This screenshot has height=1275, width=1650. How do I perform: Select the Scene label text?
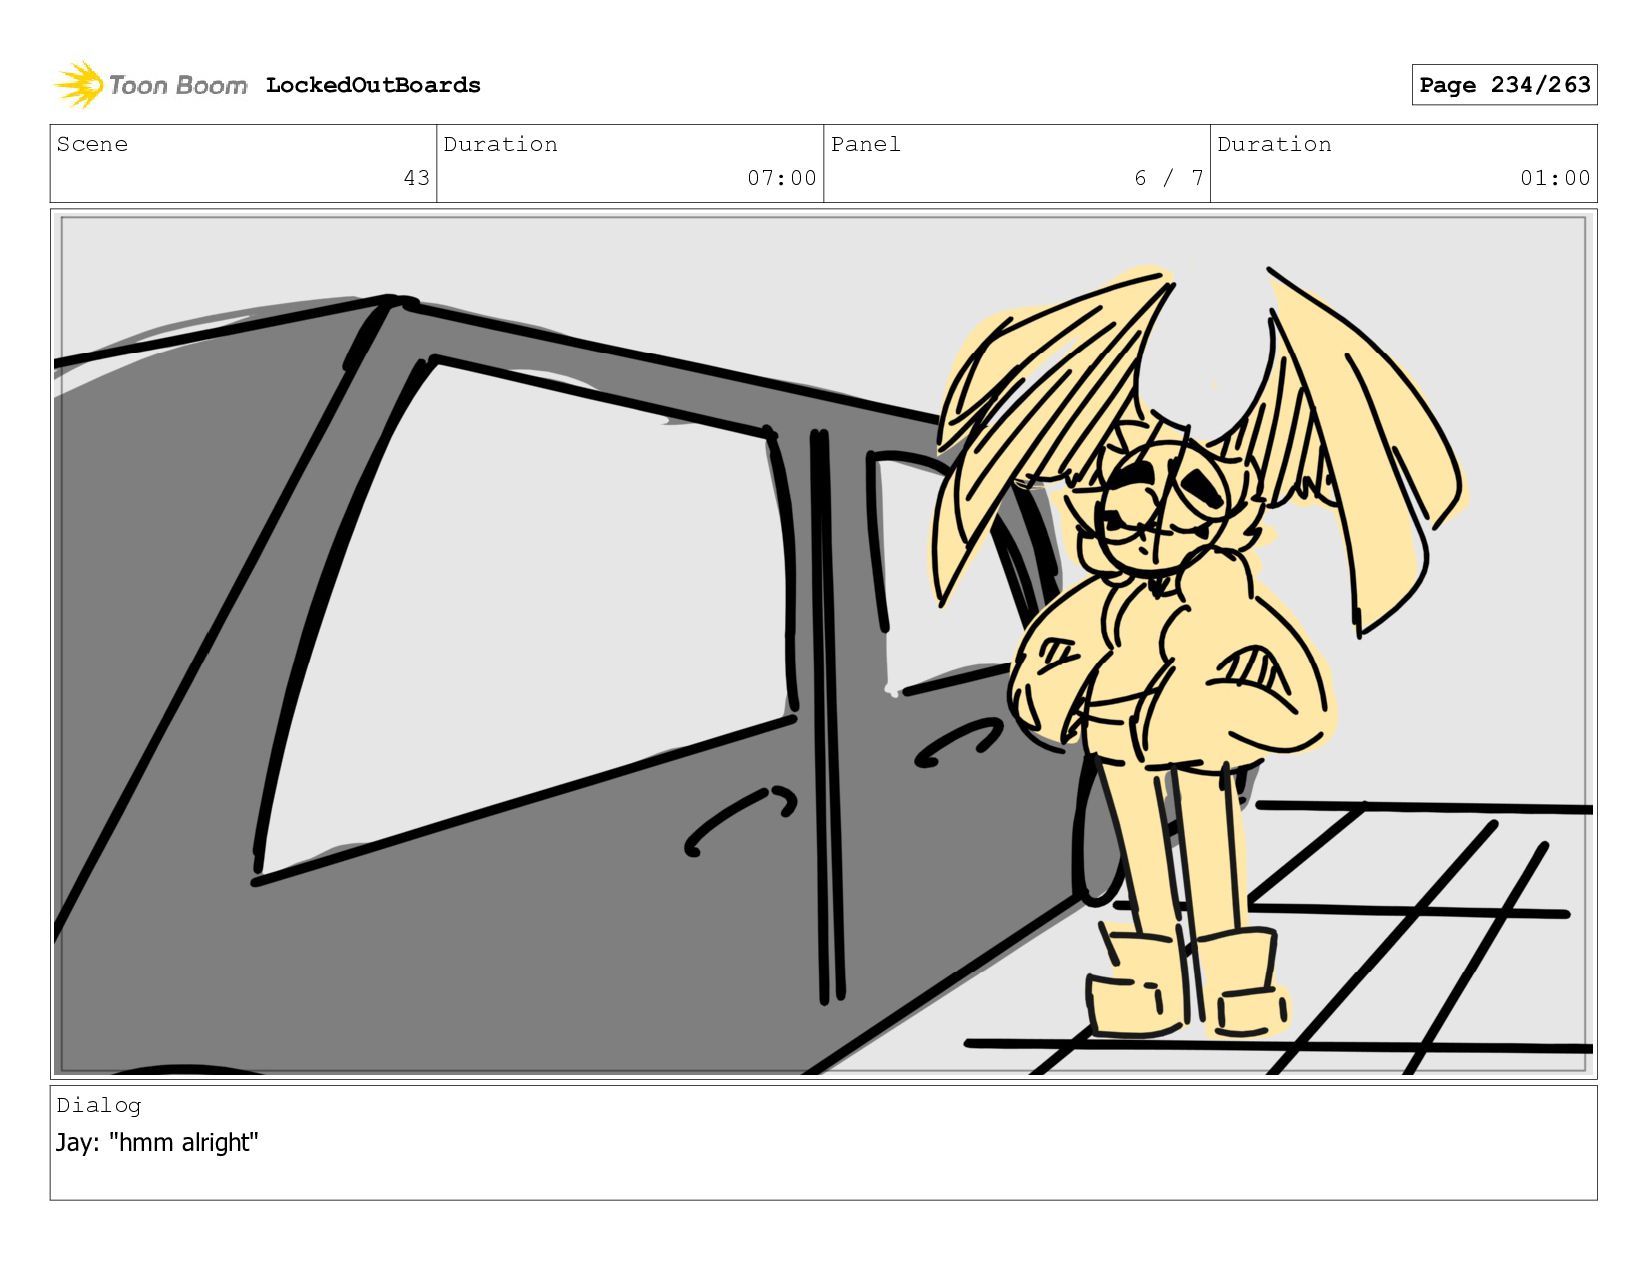point(92,144)
